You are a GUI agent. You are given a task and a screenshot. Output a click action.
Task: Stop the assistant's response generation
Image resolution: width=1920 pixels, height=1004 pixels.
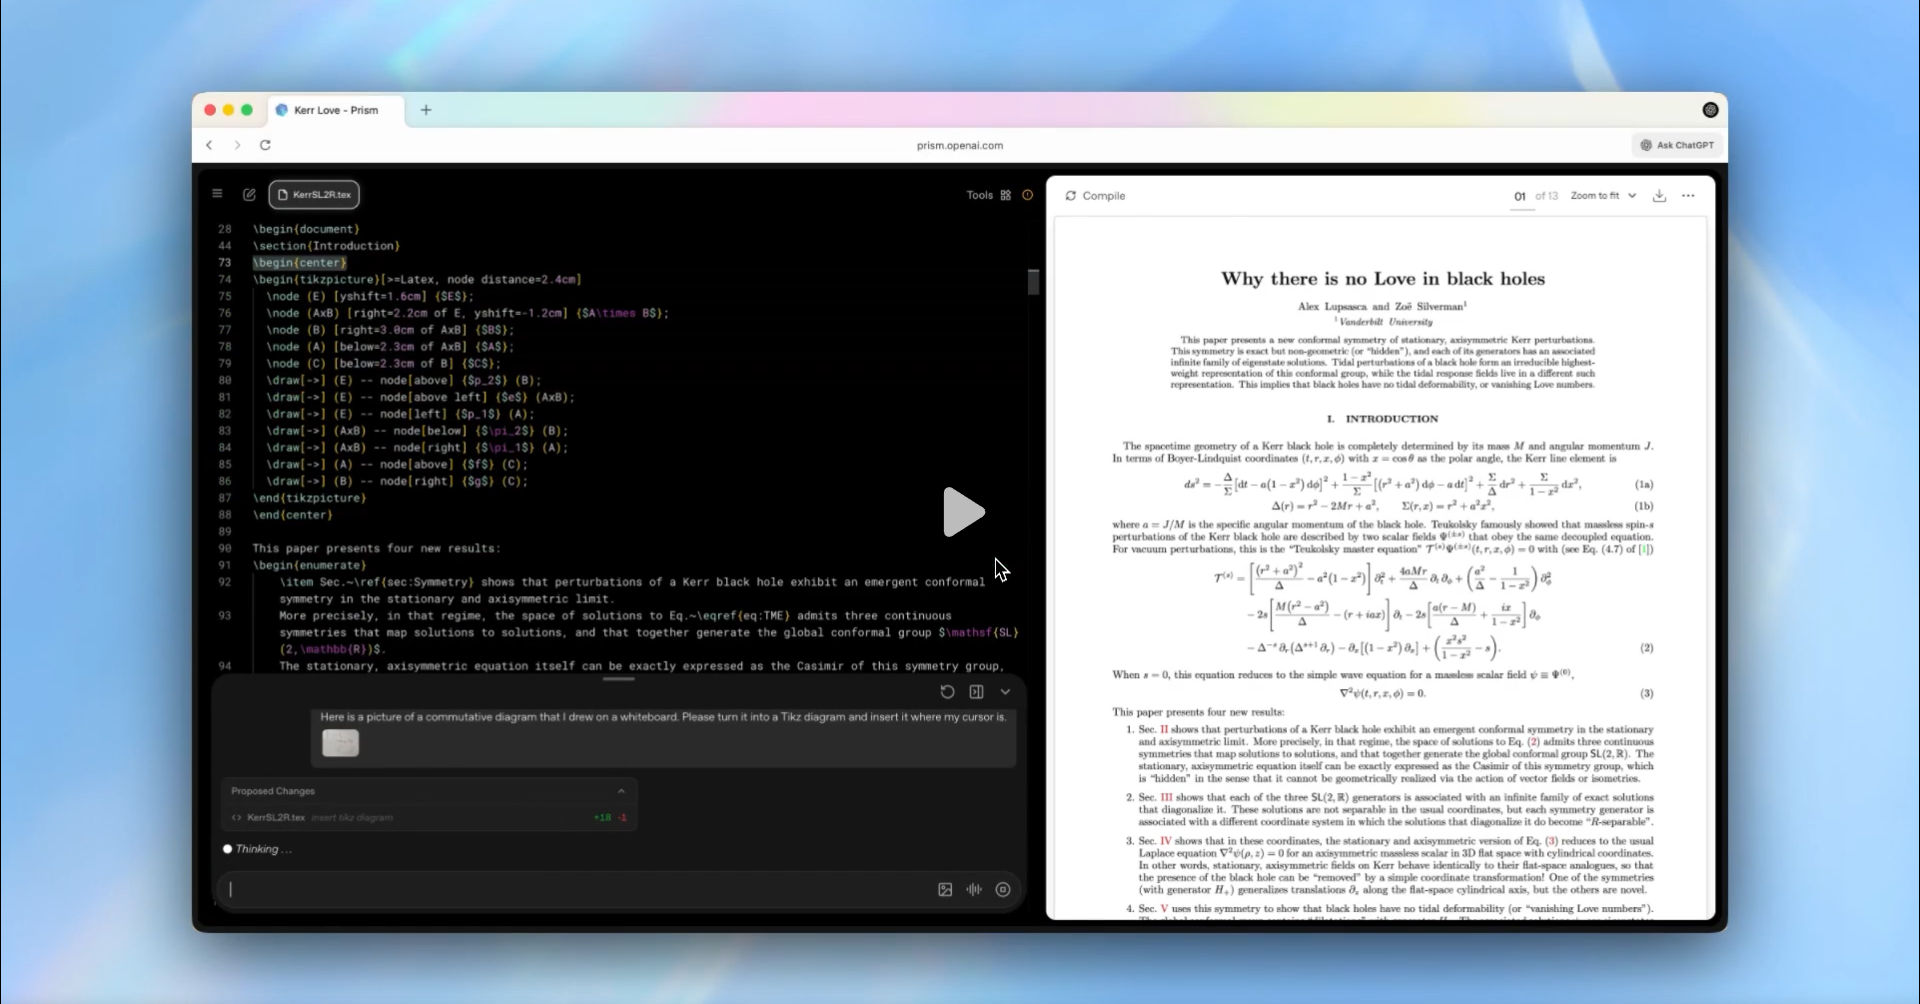pyautogui.click(x=1003, y=890)
